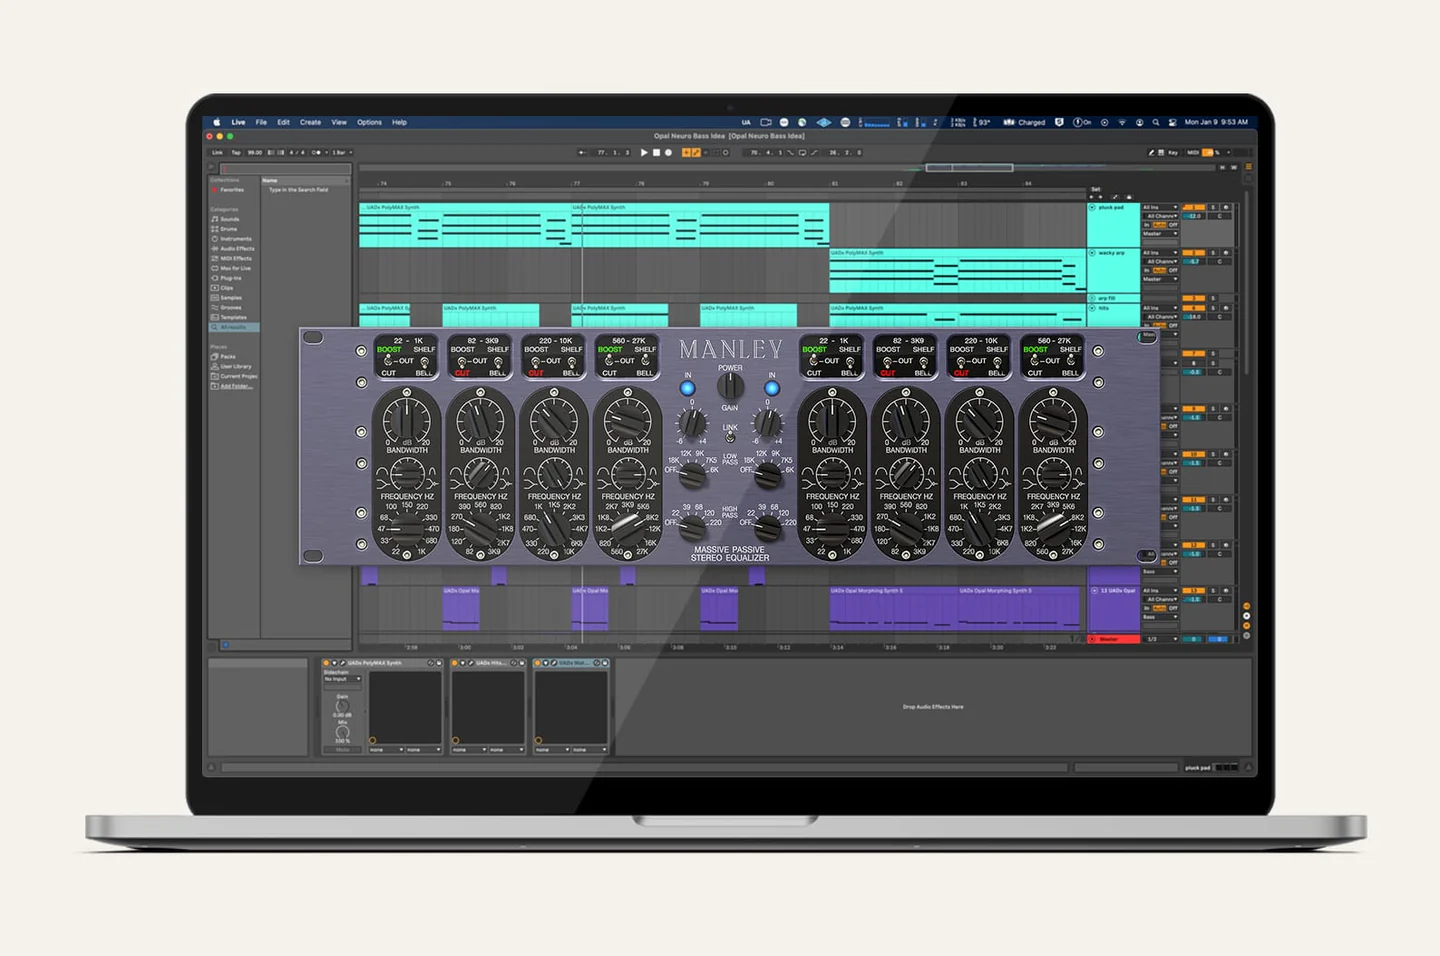This screenshot has width=1440, height=956.
Task: Flip the Boost/Cut switch on left 22-1K band
Action: point(389,361)
